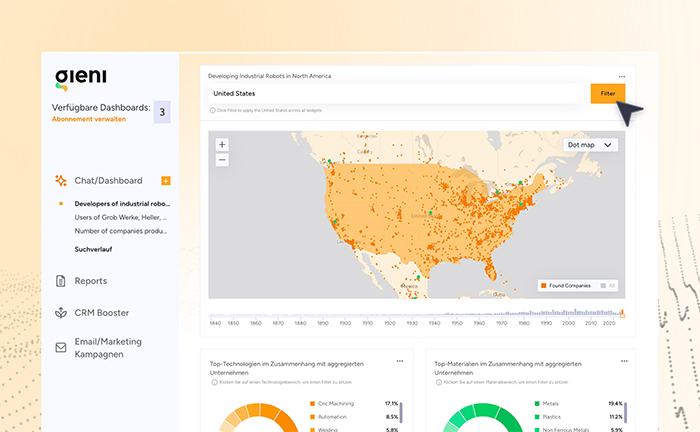Click info icon in Top-Technologien widget
Image resolution: width=700 pixels, height=432 pixels.
(x=214, y=382)
